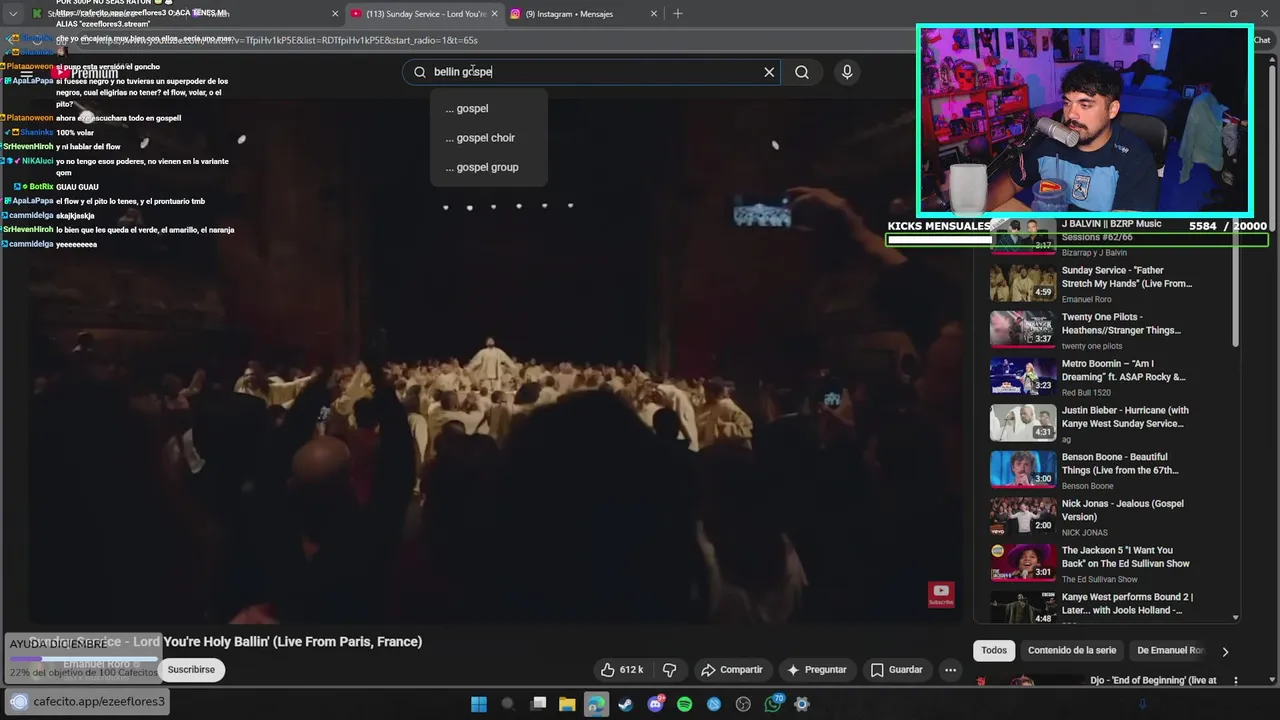This screenshot has width=1280, height=720.
Task: Close the Sunday Service YouTube tab
Action: 494,14
